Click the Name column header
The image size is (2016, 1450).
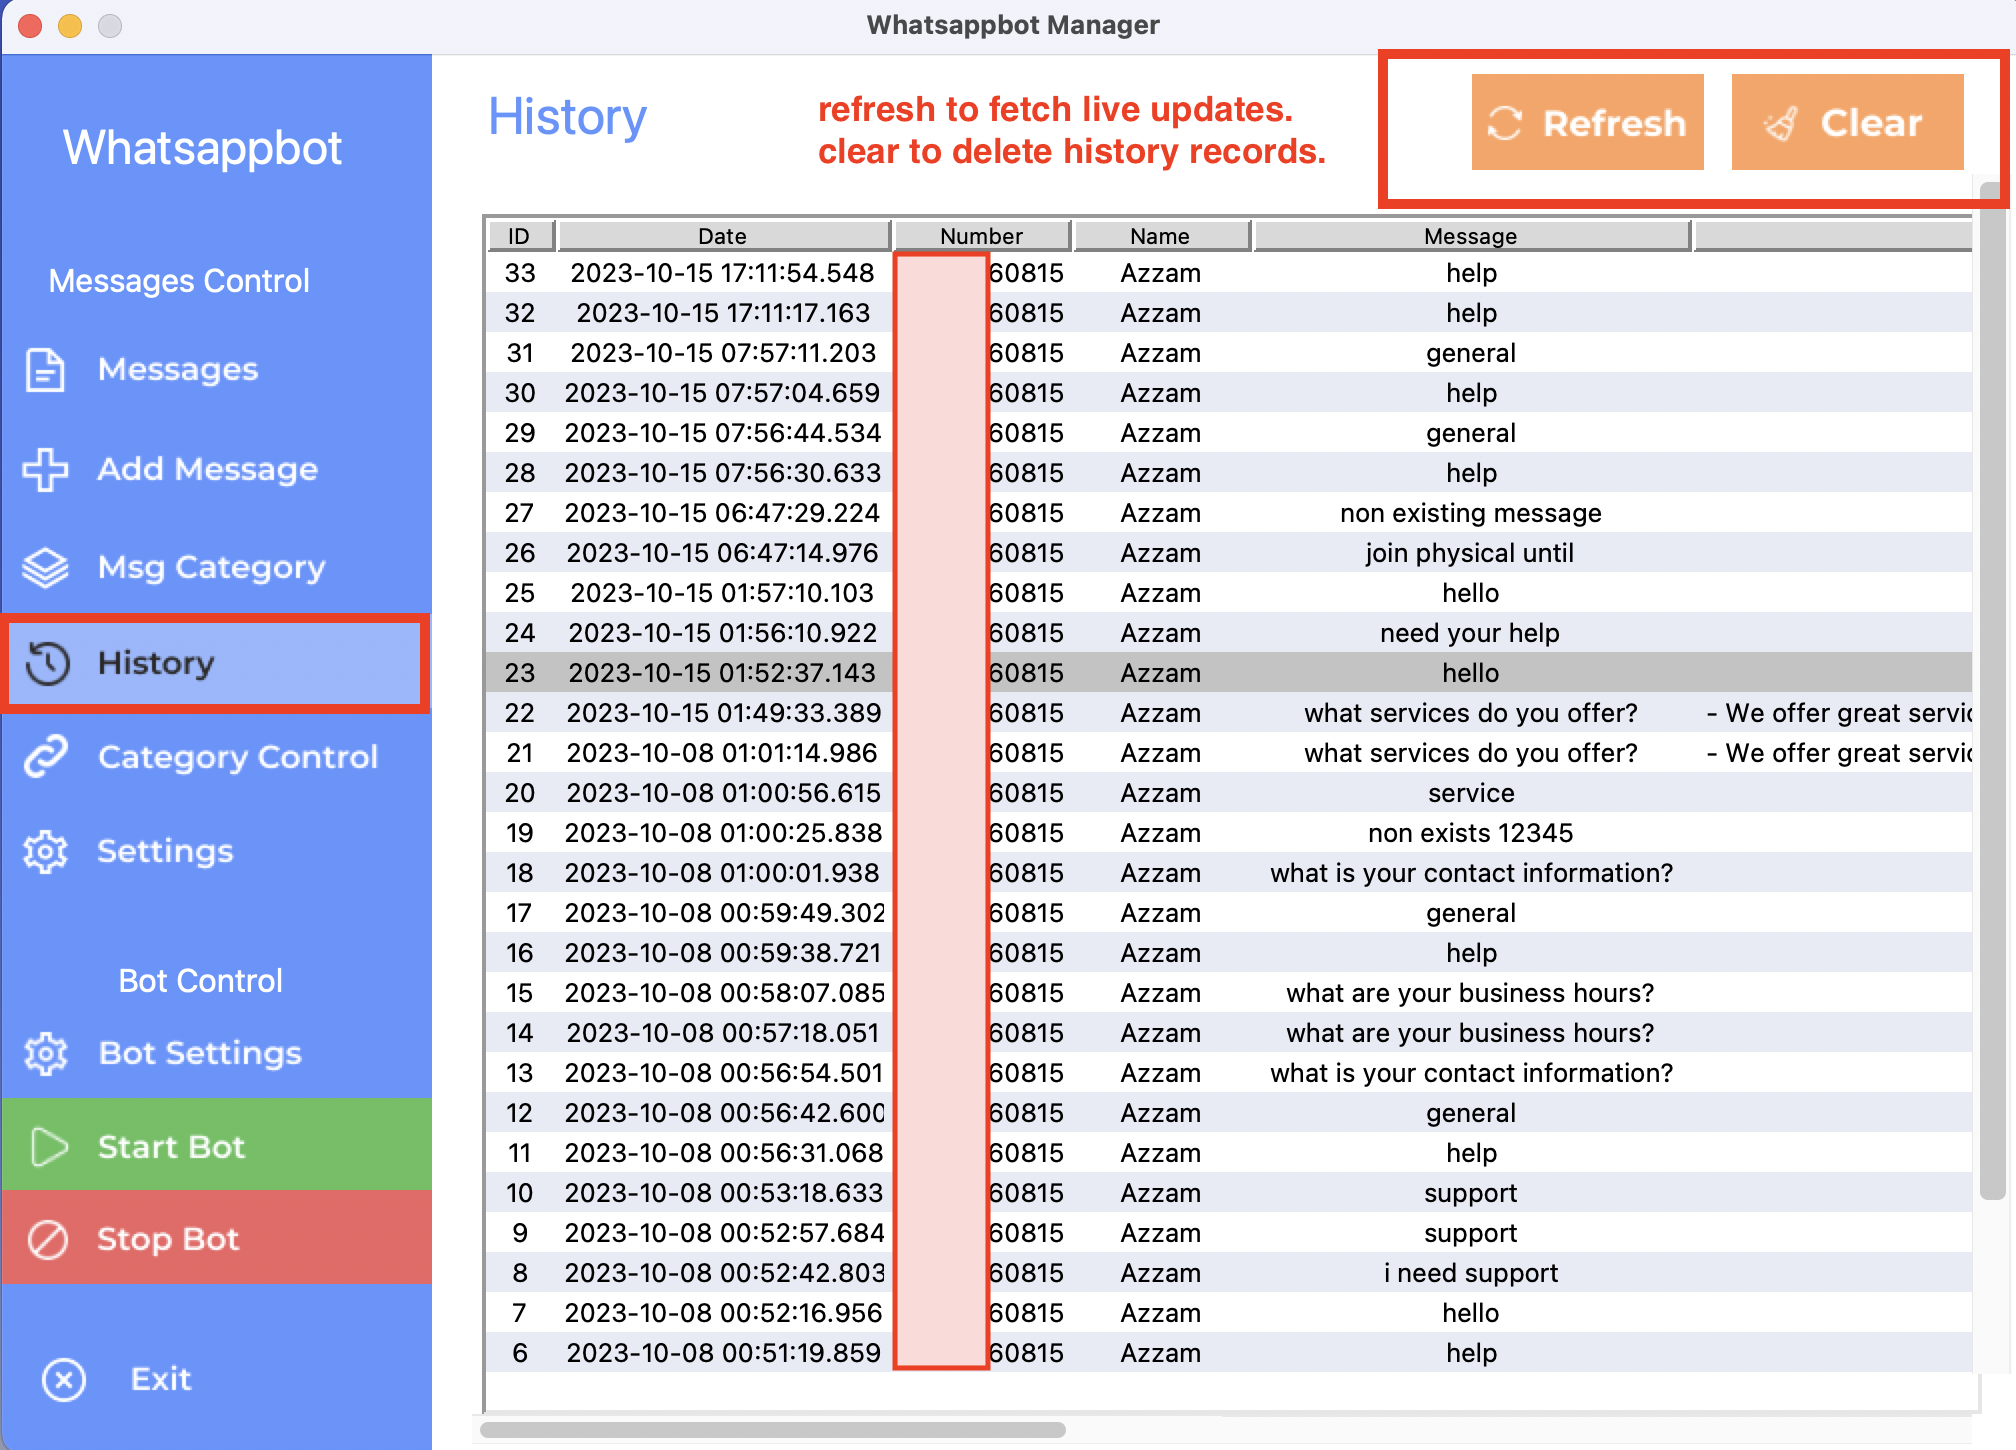coord(1160,236)
